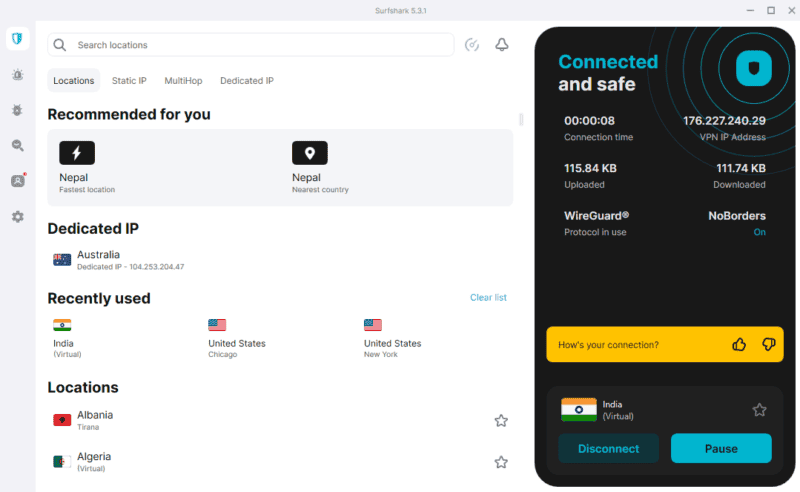Viewport: 800px width, 492px height.
Task: Click the How's your connection? text
Action: (608, 345)
